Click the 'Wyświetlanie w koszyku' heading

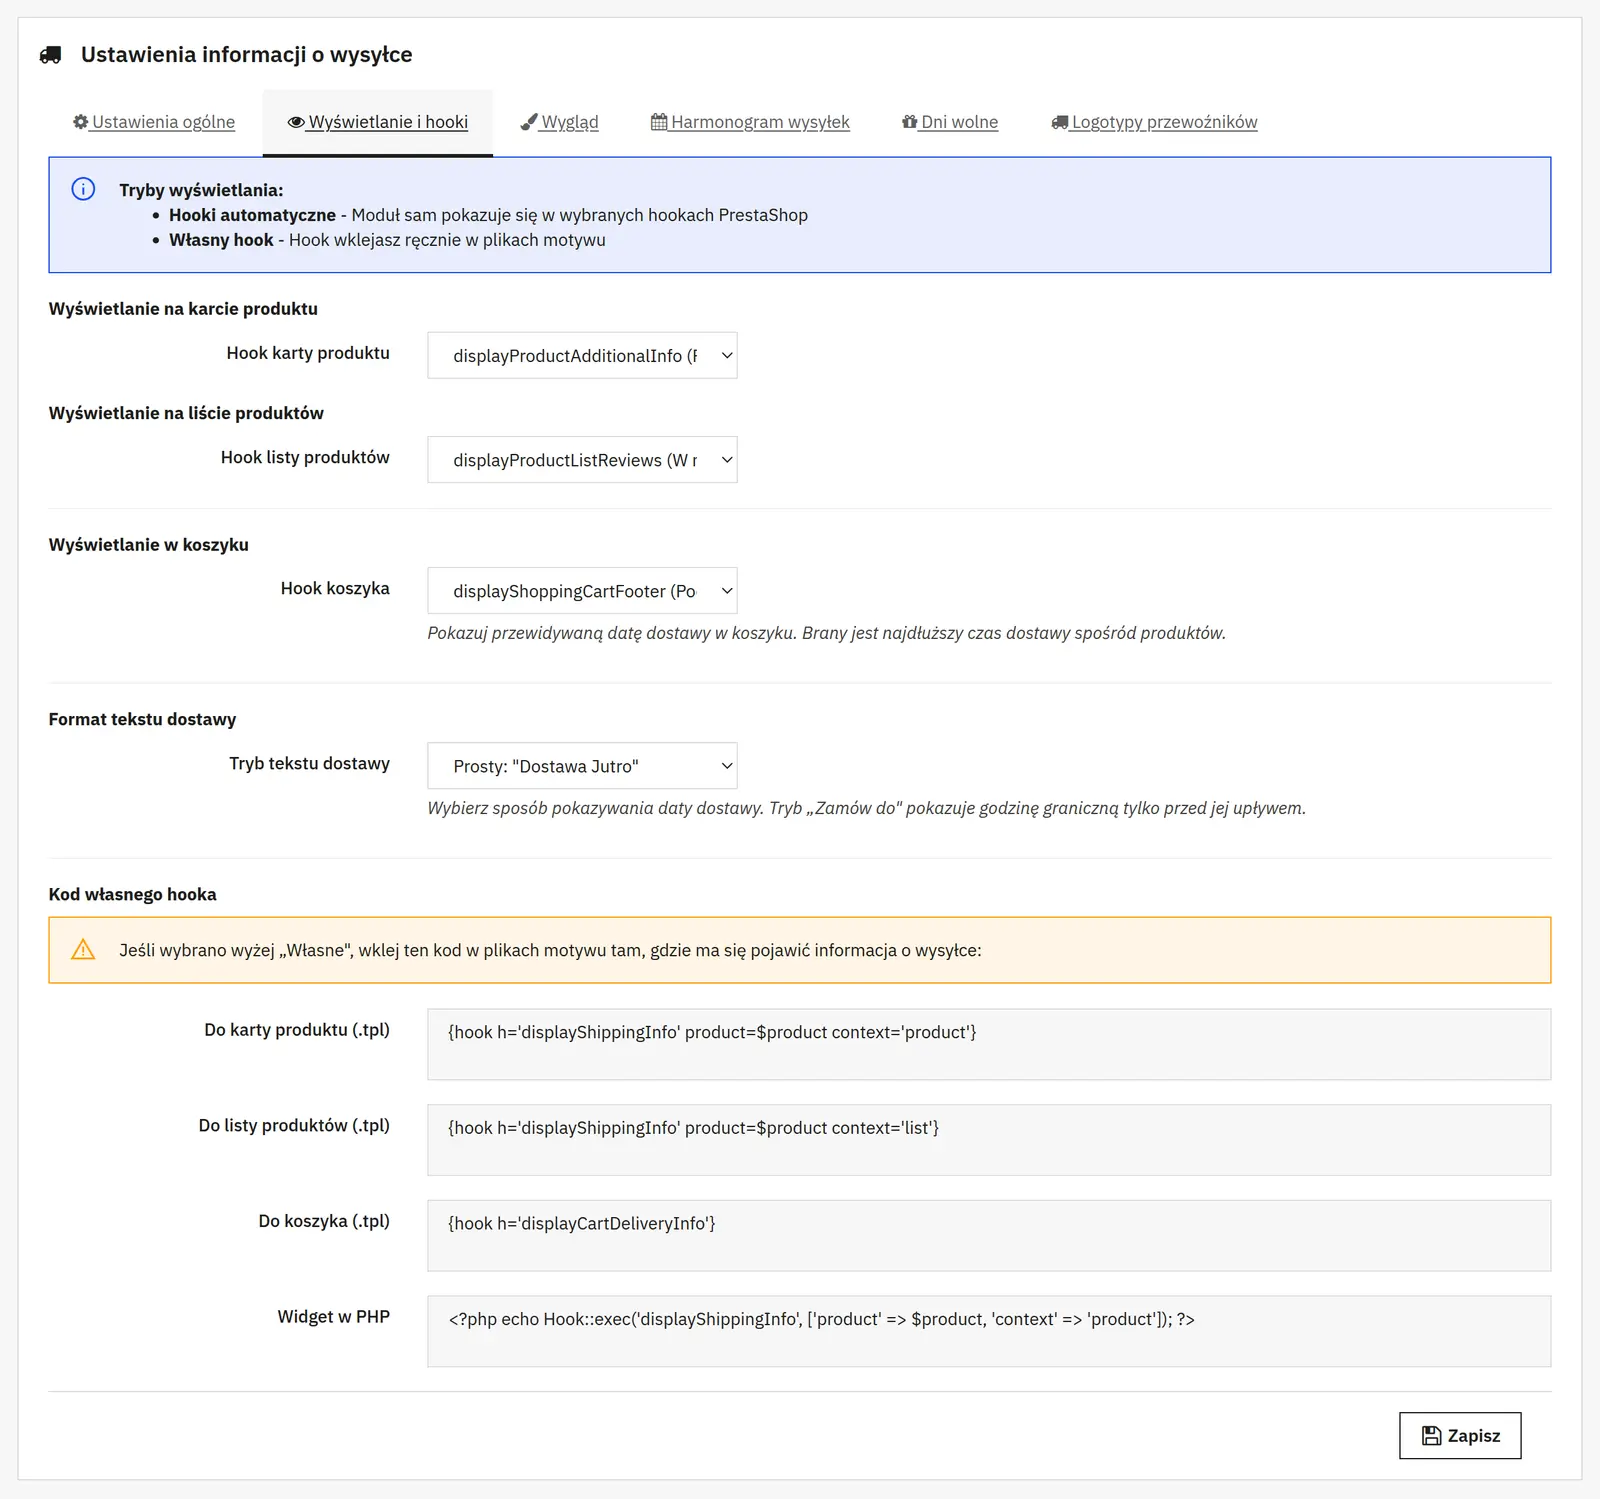click(x=148, y=545)
